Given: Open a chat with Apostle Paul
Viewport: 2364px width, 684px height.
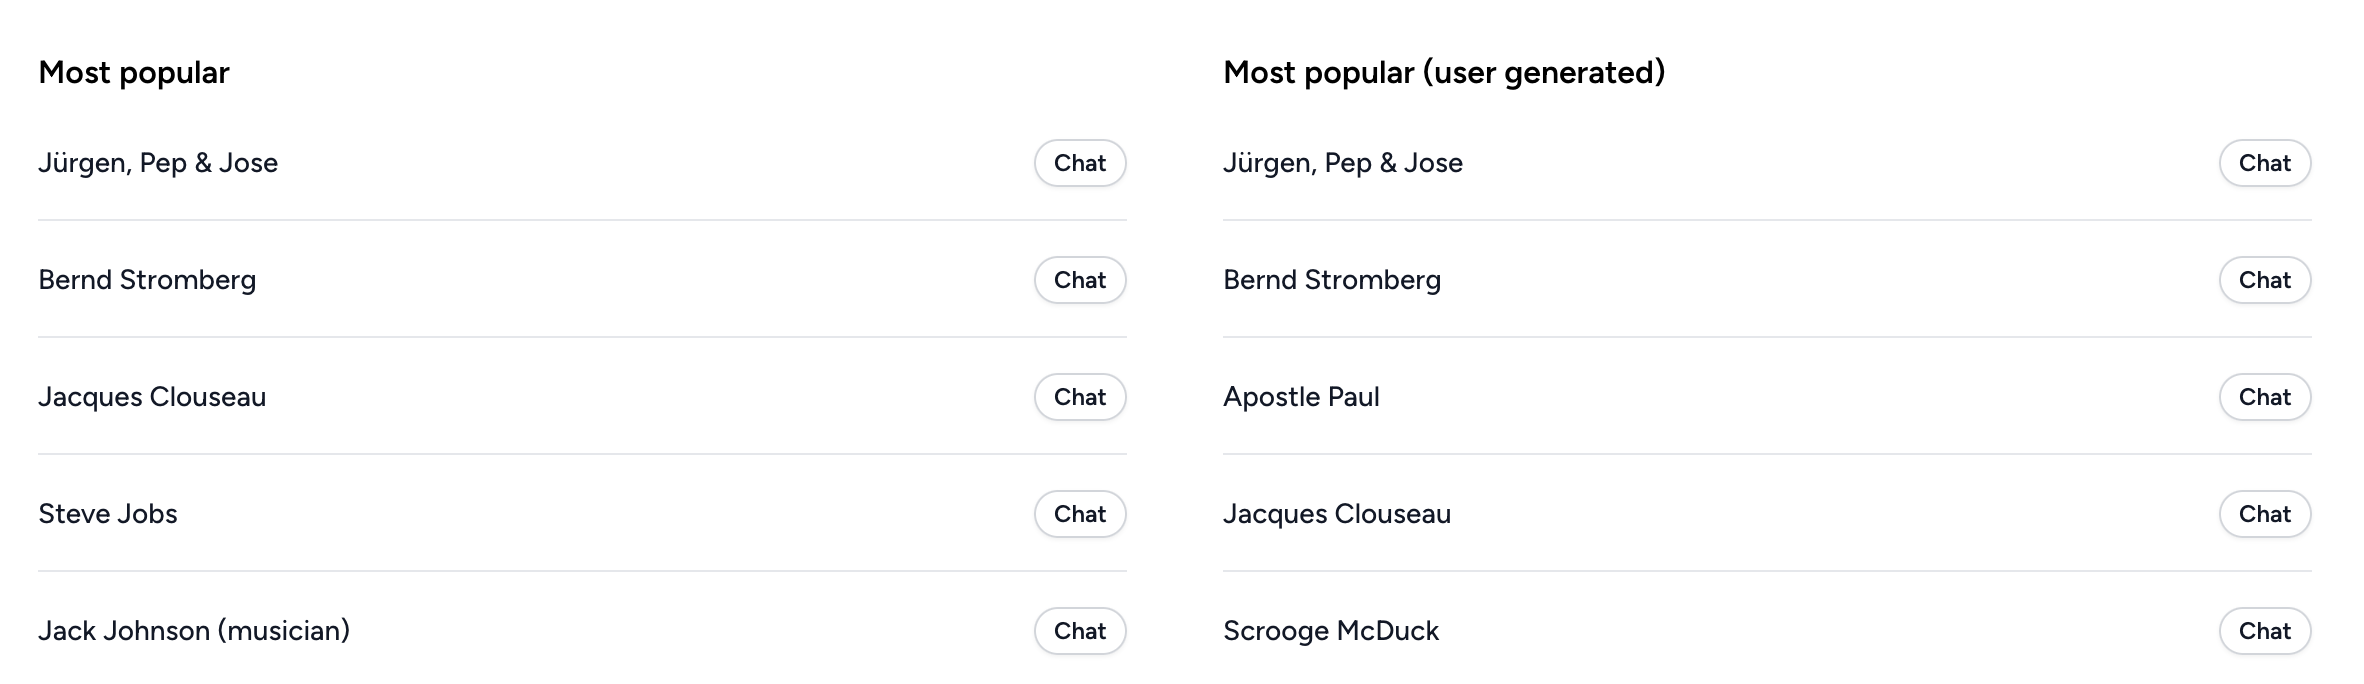Looking at the screenshot, I should (2265, 397).
